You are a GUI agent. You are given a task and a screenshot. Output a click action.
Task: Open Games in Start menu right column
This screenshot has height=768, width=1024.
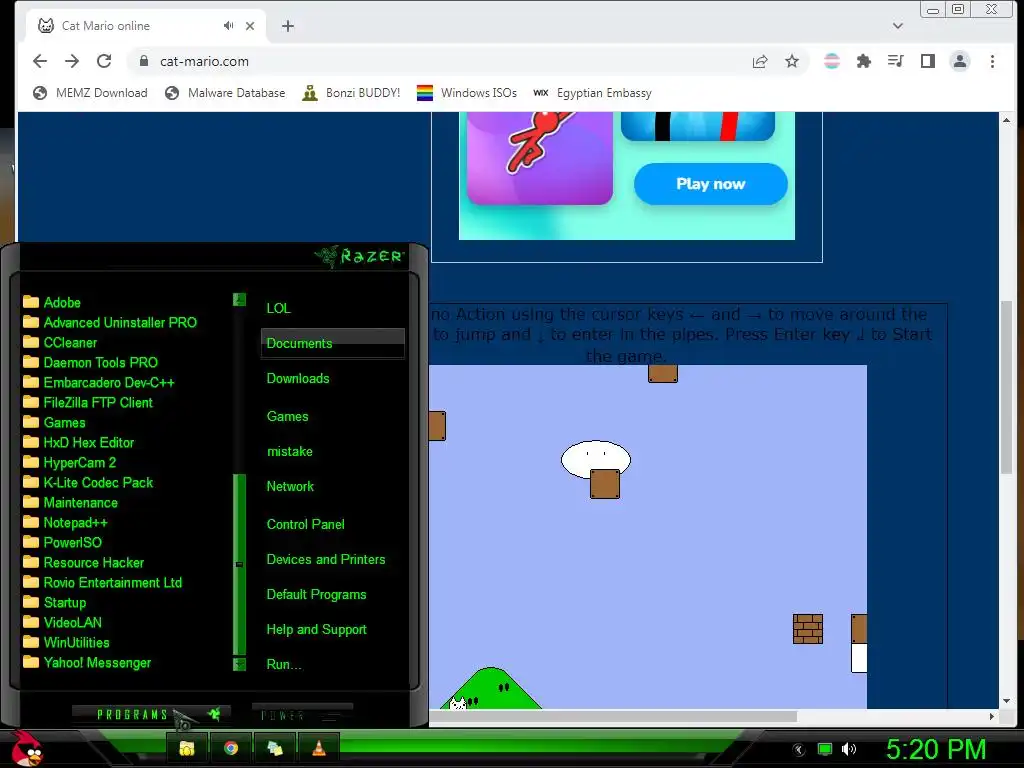[287, 417]
